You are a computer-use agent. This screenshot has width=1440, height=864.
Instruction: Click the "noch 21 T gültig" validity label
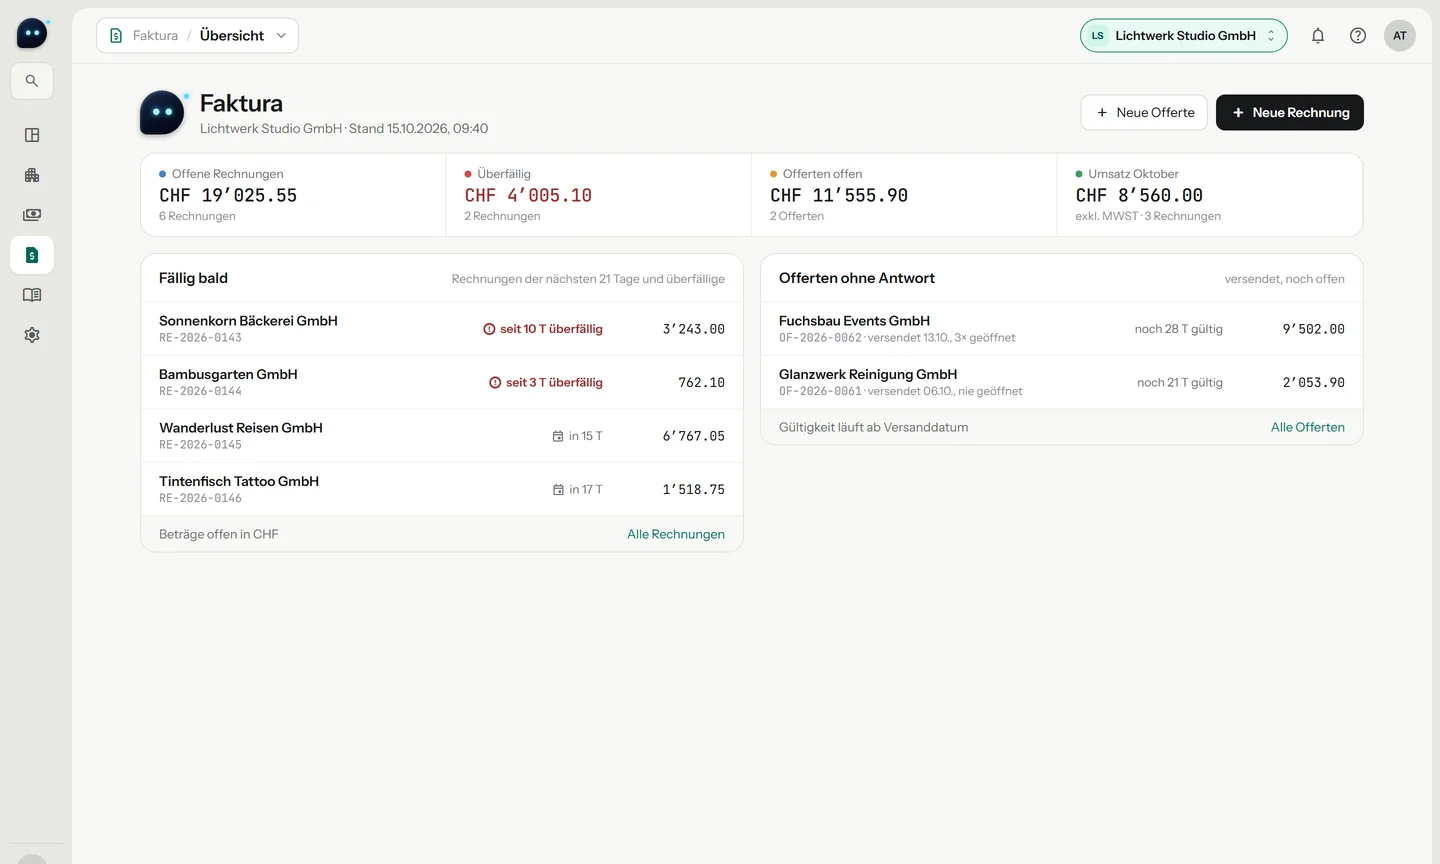(1180, 383)
